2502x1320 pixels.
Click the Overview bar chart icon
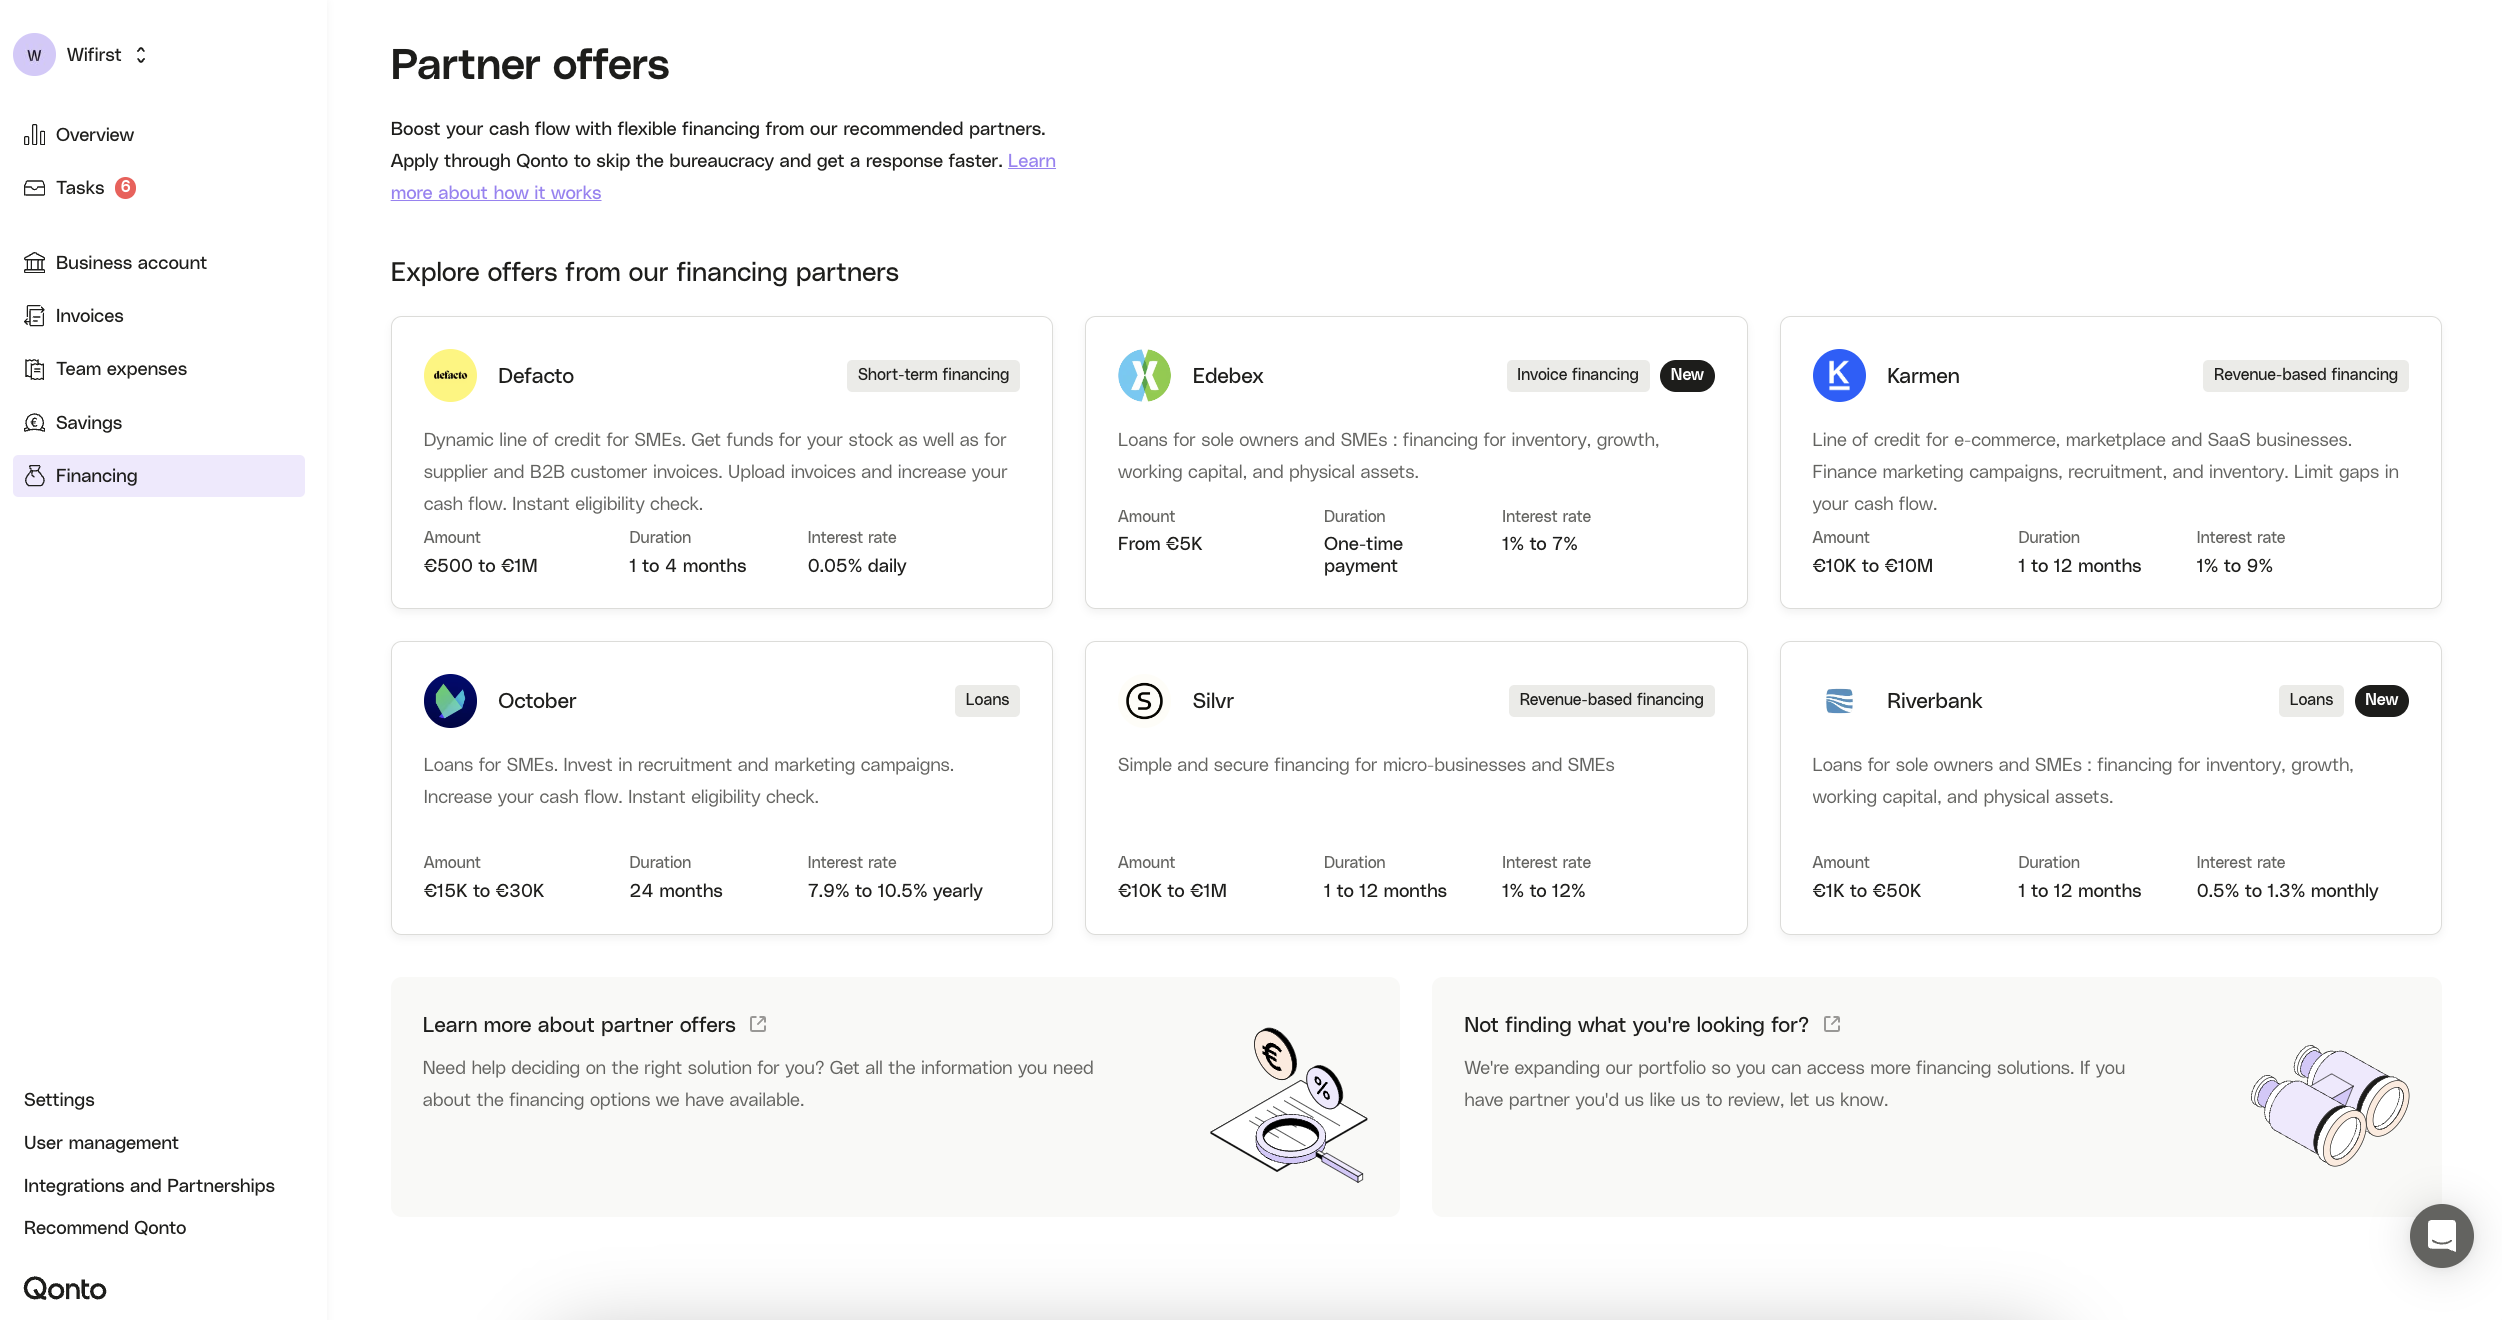[35, 135]
